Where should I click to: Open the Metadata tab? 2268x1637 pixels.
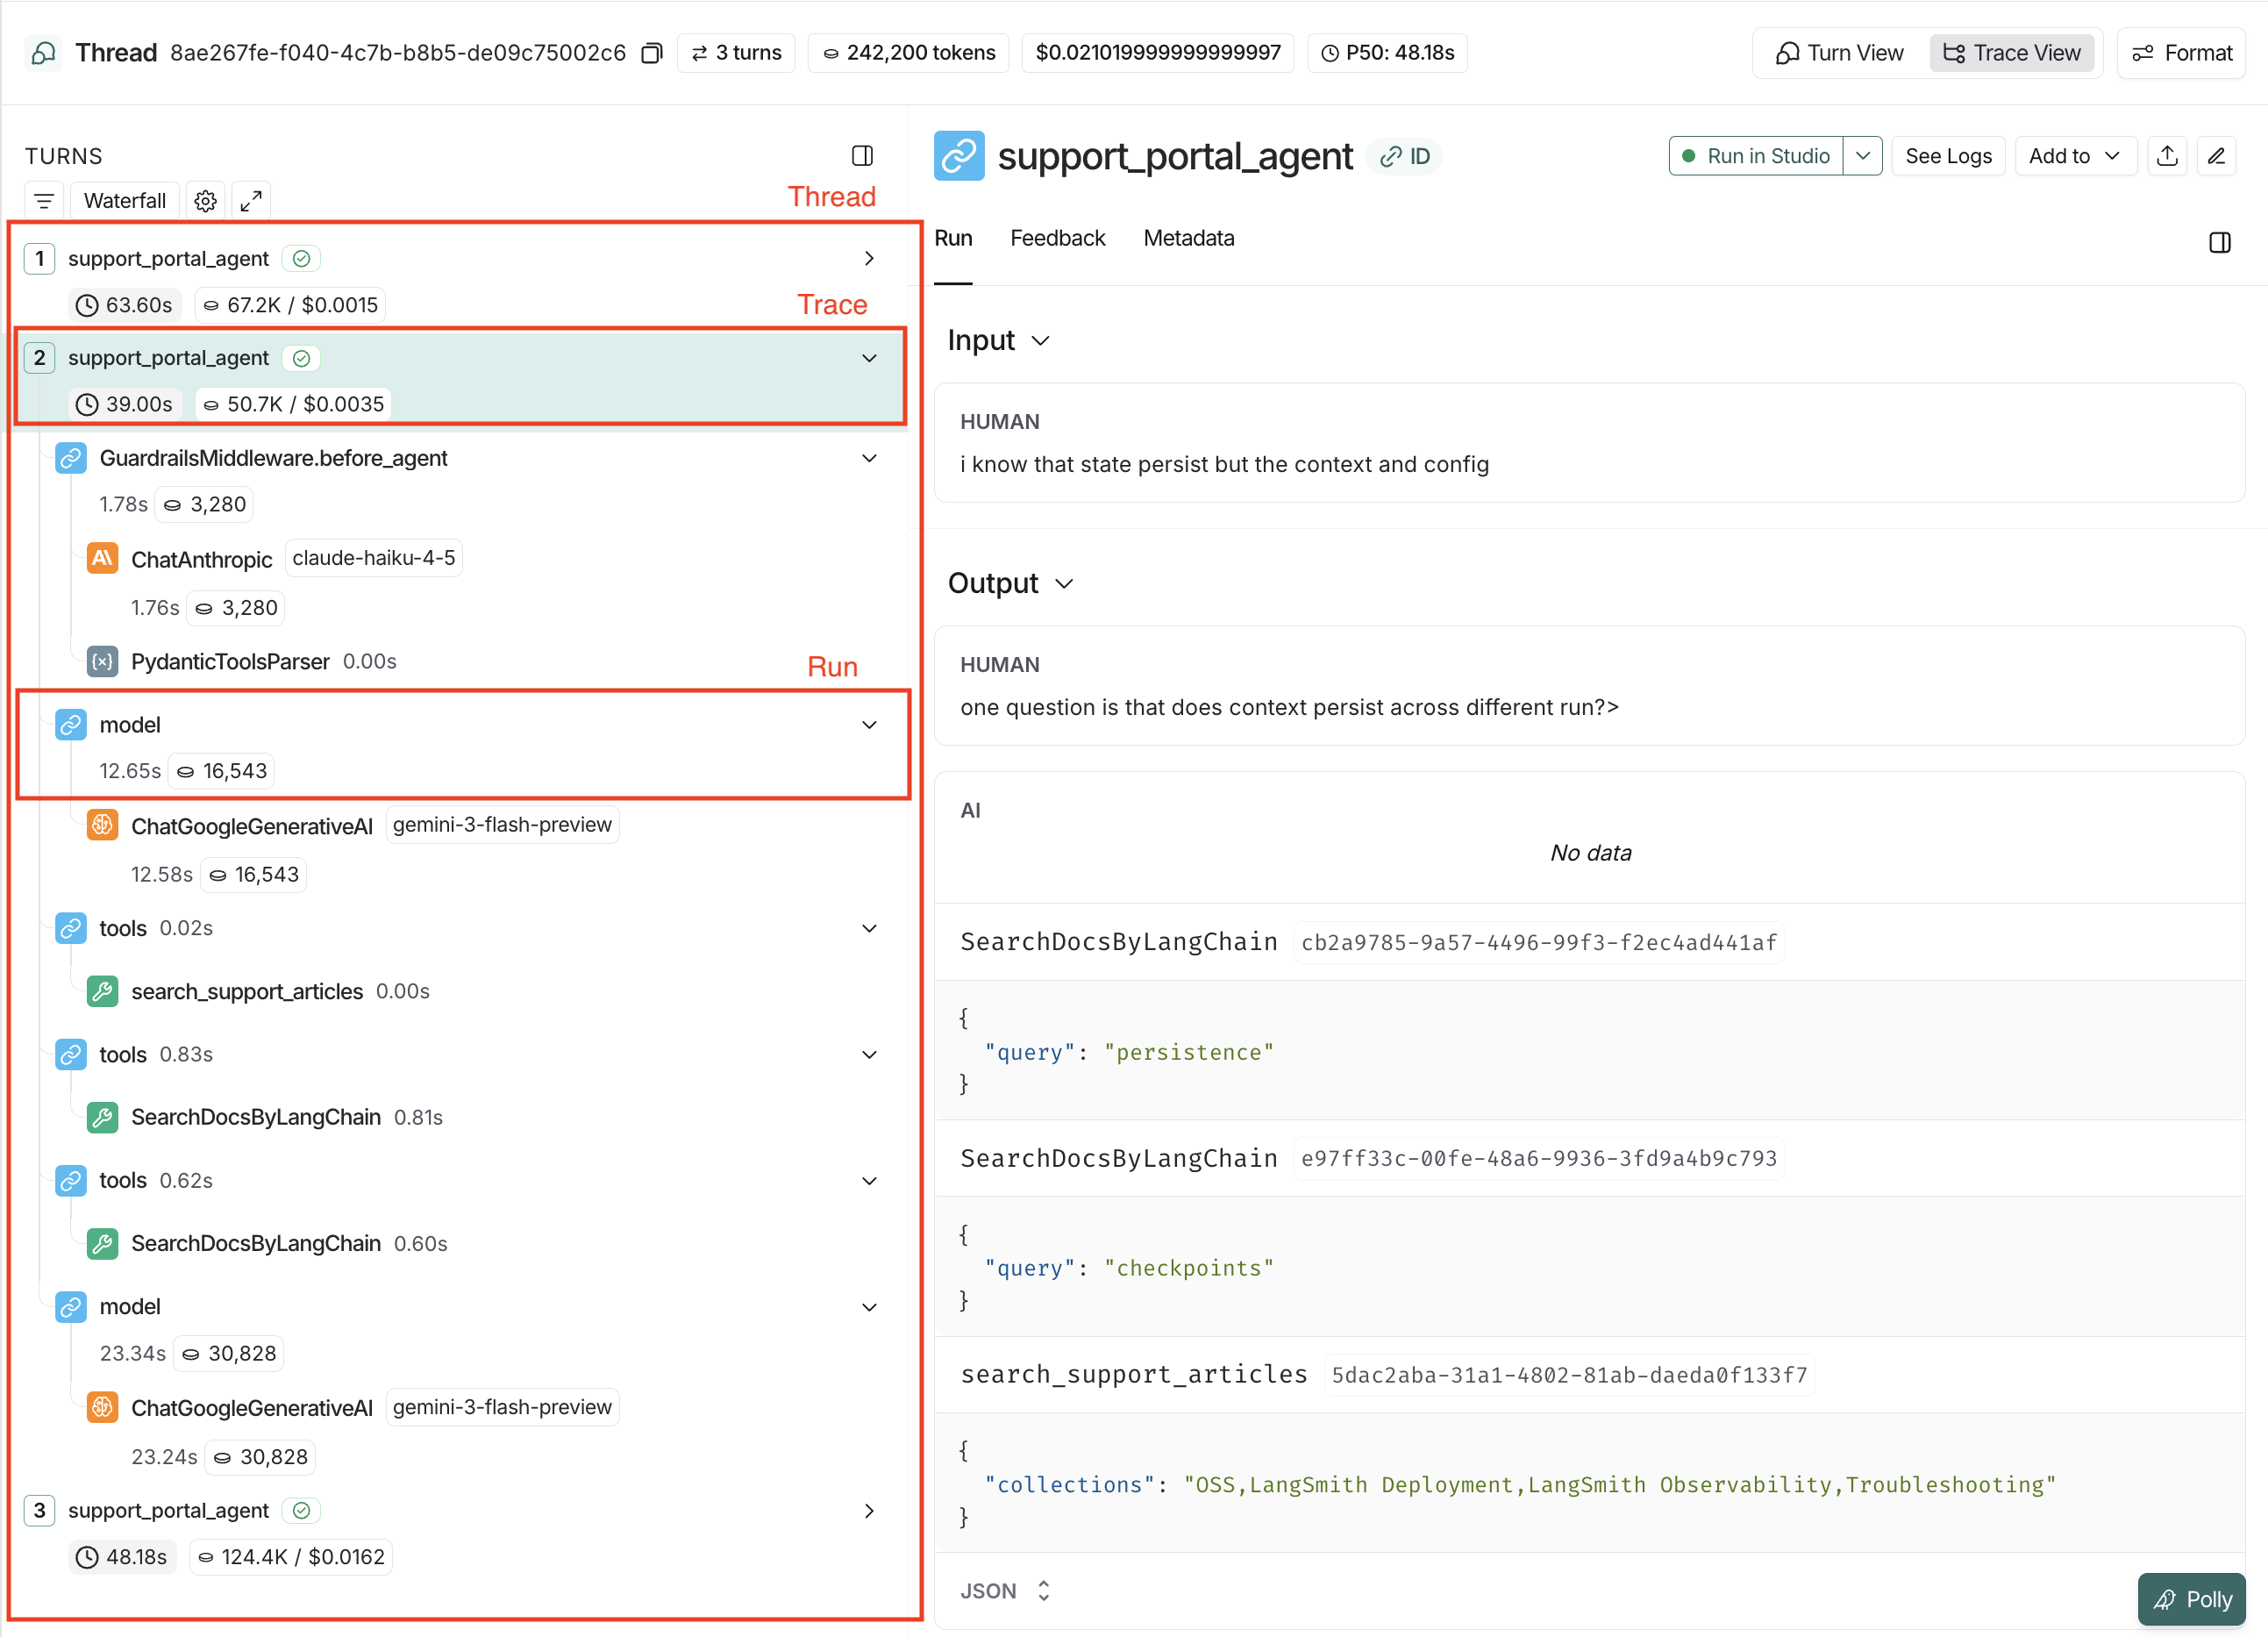click(1188, 239)
